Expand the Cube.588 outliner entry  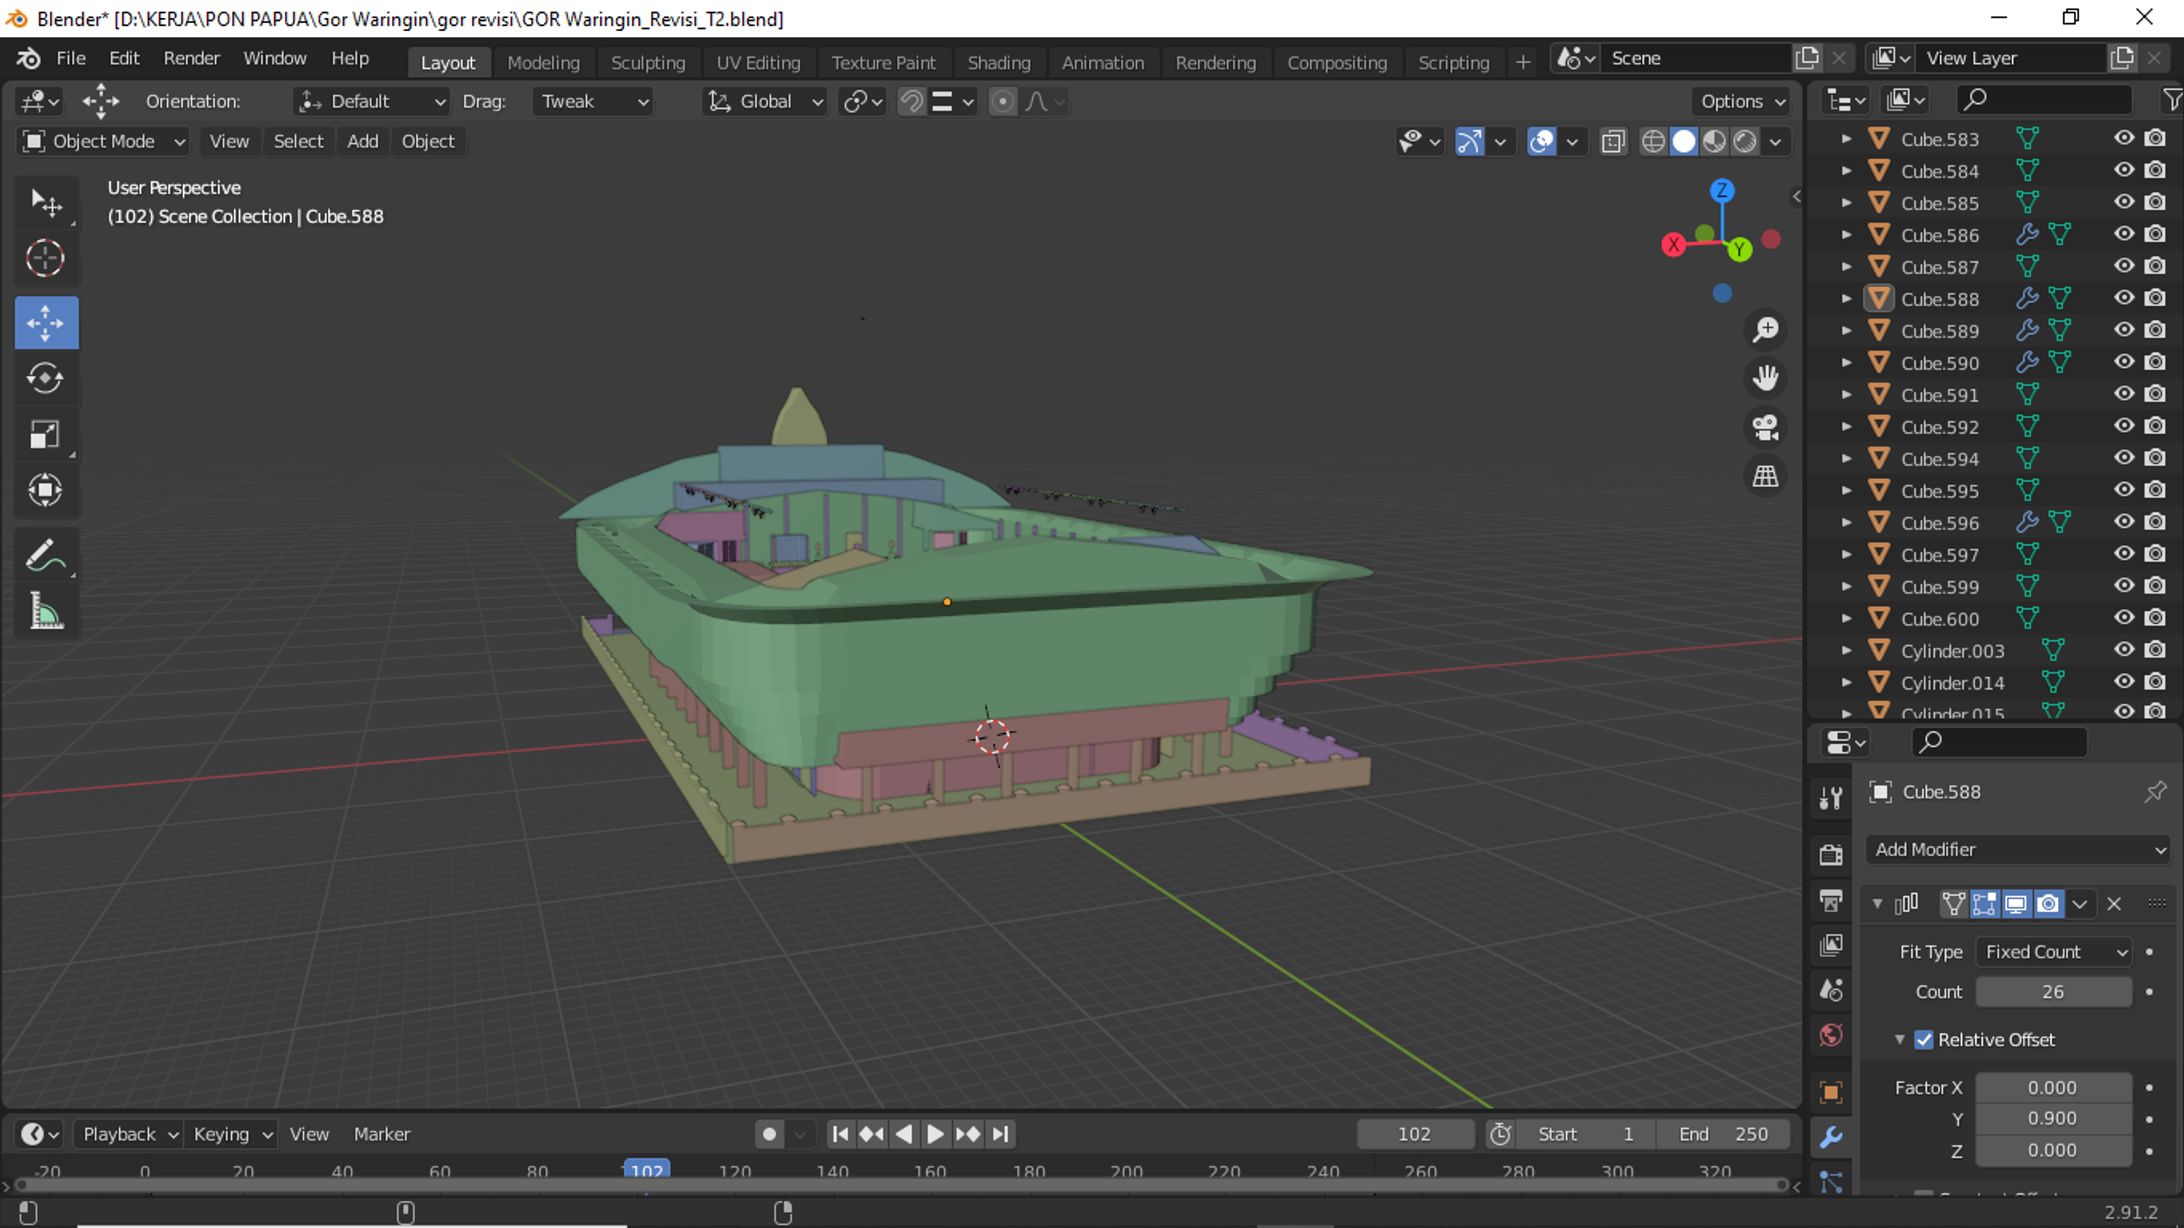1846,299
